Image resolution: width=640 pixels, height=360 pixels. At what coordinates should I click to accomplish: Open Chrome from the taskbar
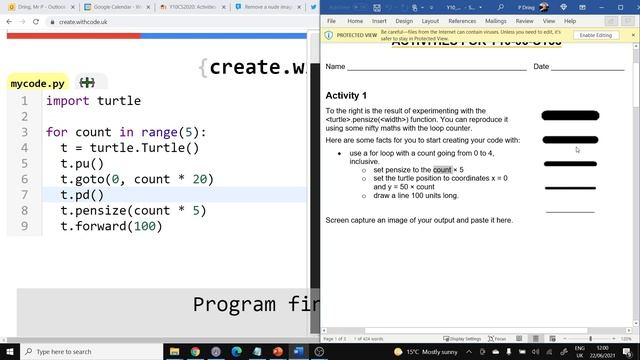(x=195, y=351)
